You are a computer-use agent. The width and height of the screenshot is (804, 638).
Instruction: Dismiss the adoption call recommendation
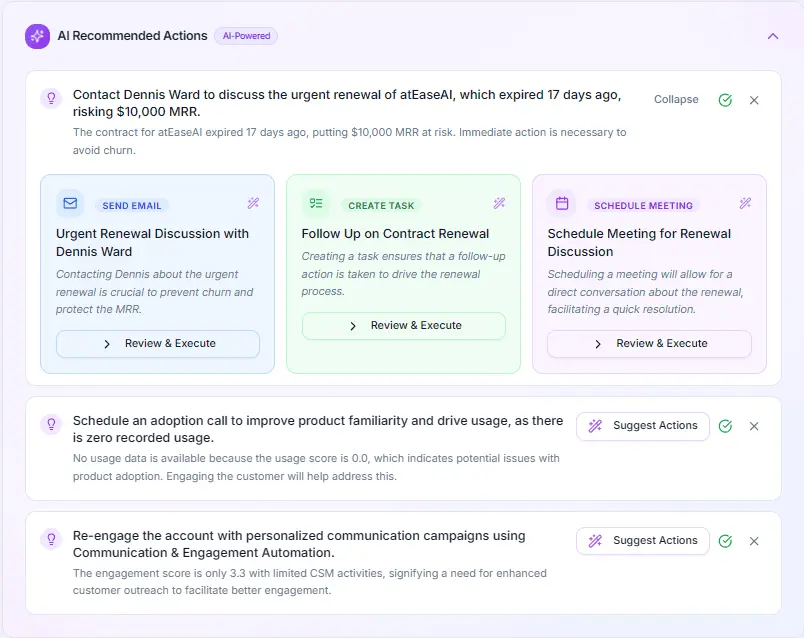[754, 426]
